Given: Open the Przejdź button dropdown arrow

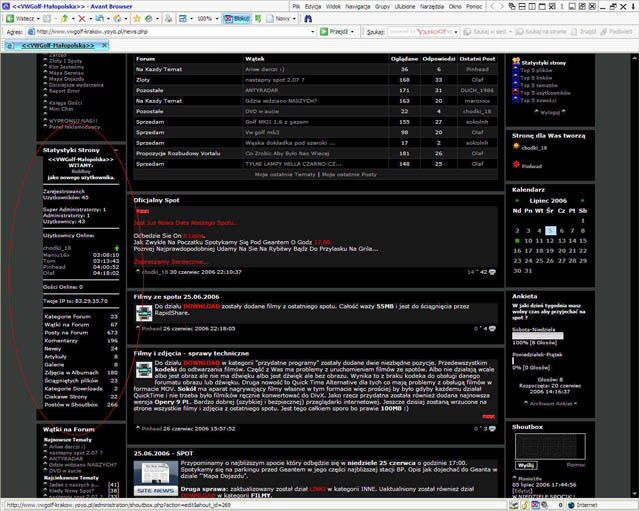Looking at the screenshot, I should tap(352, 31).
